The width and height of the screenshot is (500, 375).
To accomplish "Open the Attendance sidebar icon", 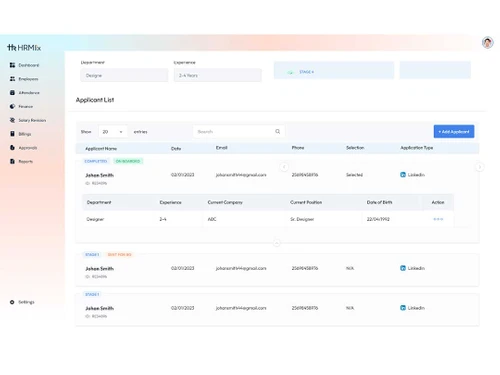I will point(12,92).
